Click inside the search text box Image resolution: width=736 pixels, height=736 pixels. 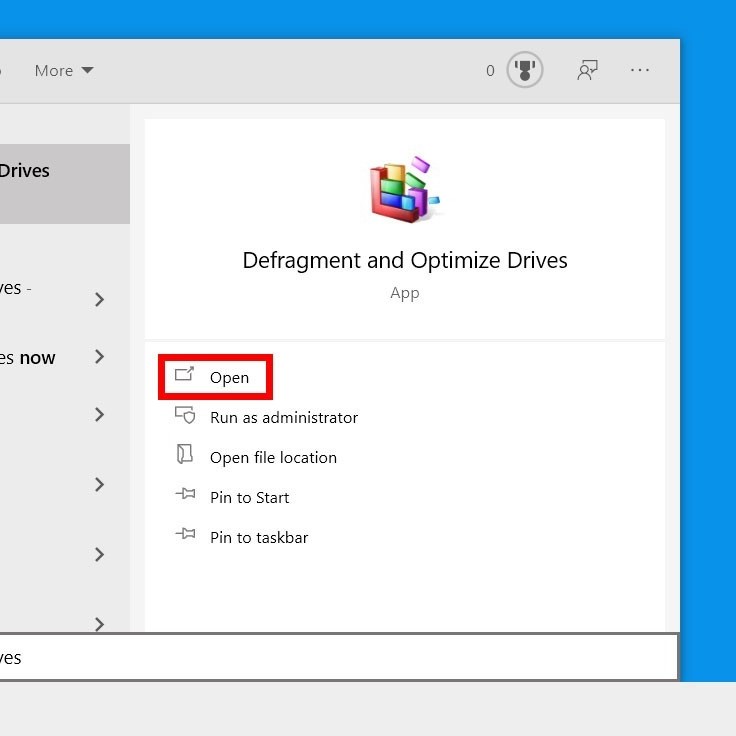(339, 657)
